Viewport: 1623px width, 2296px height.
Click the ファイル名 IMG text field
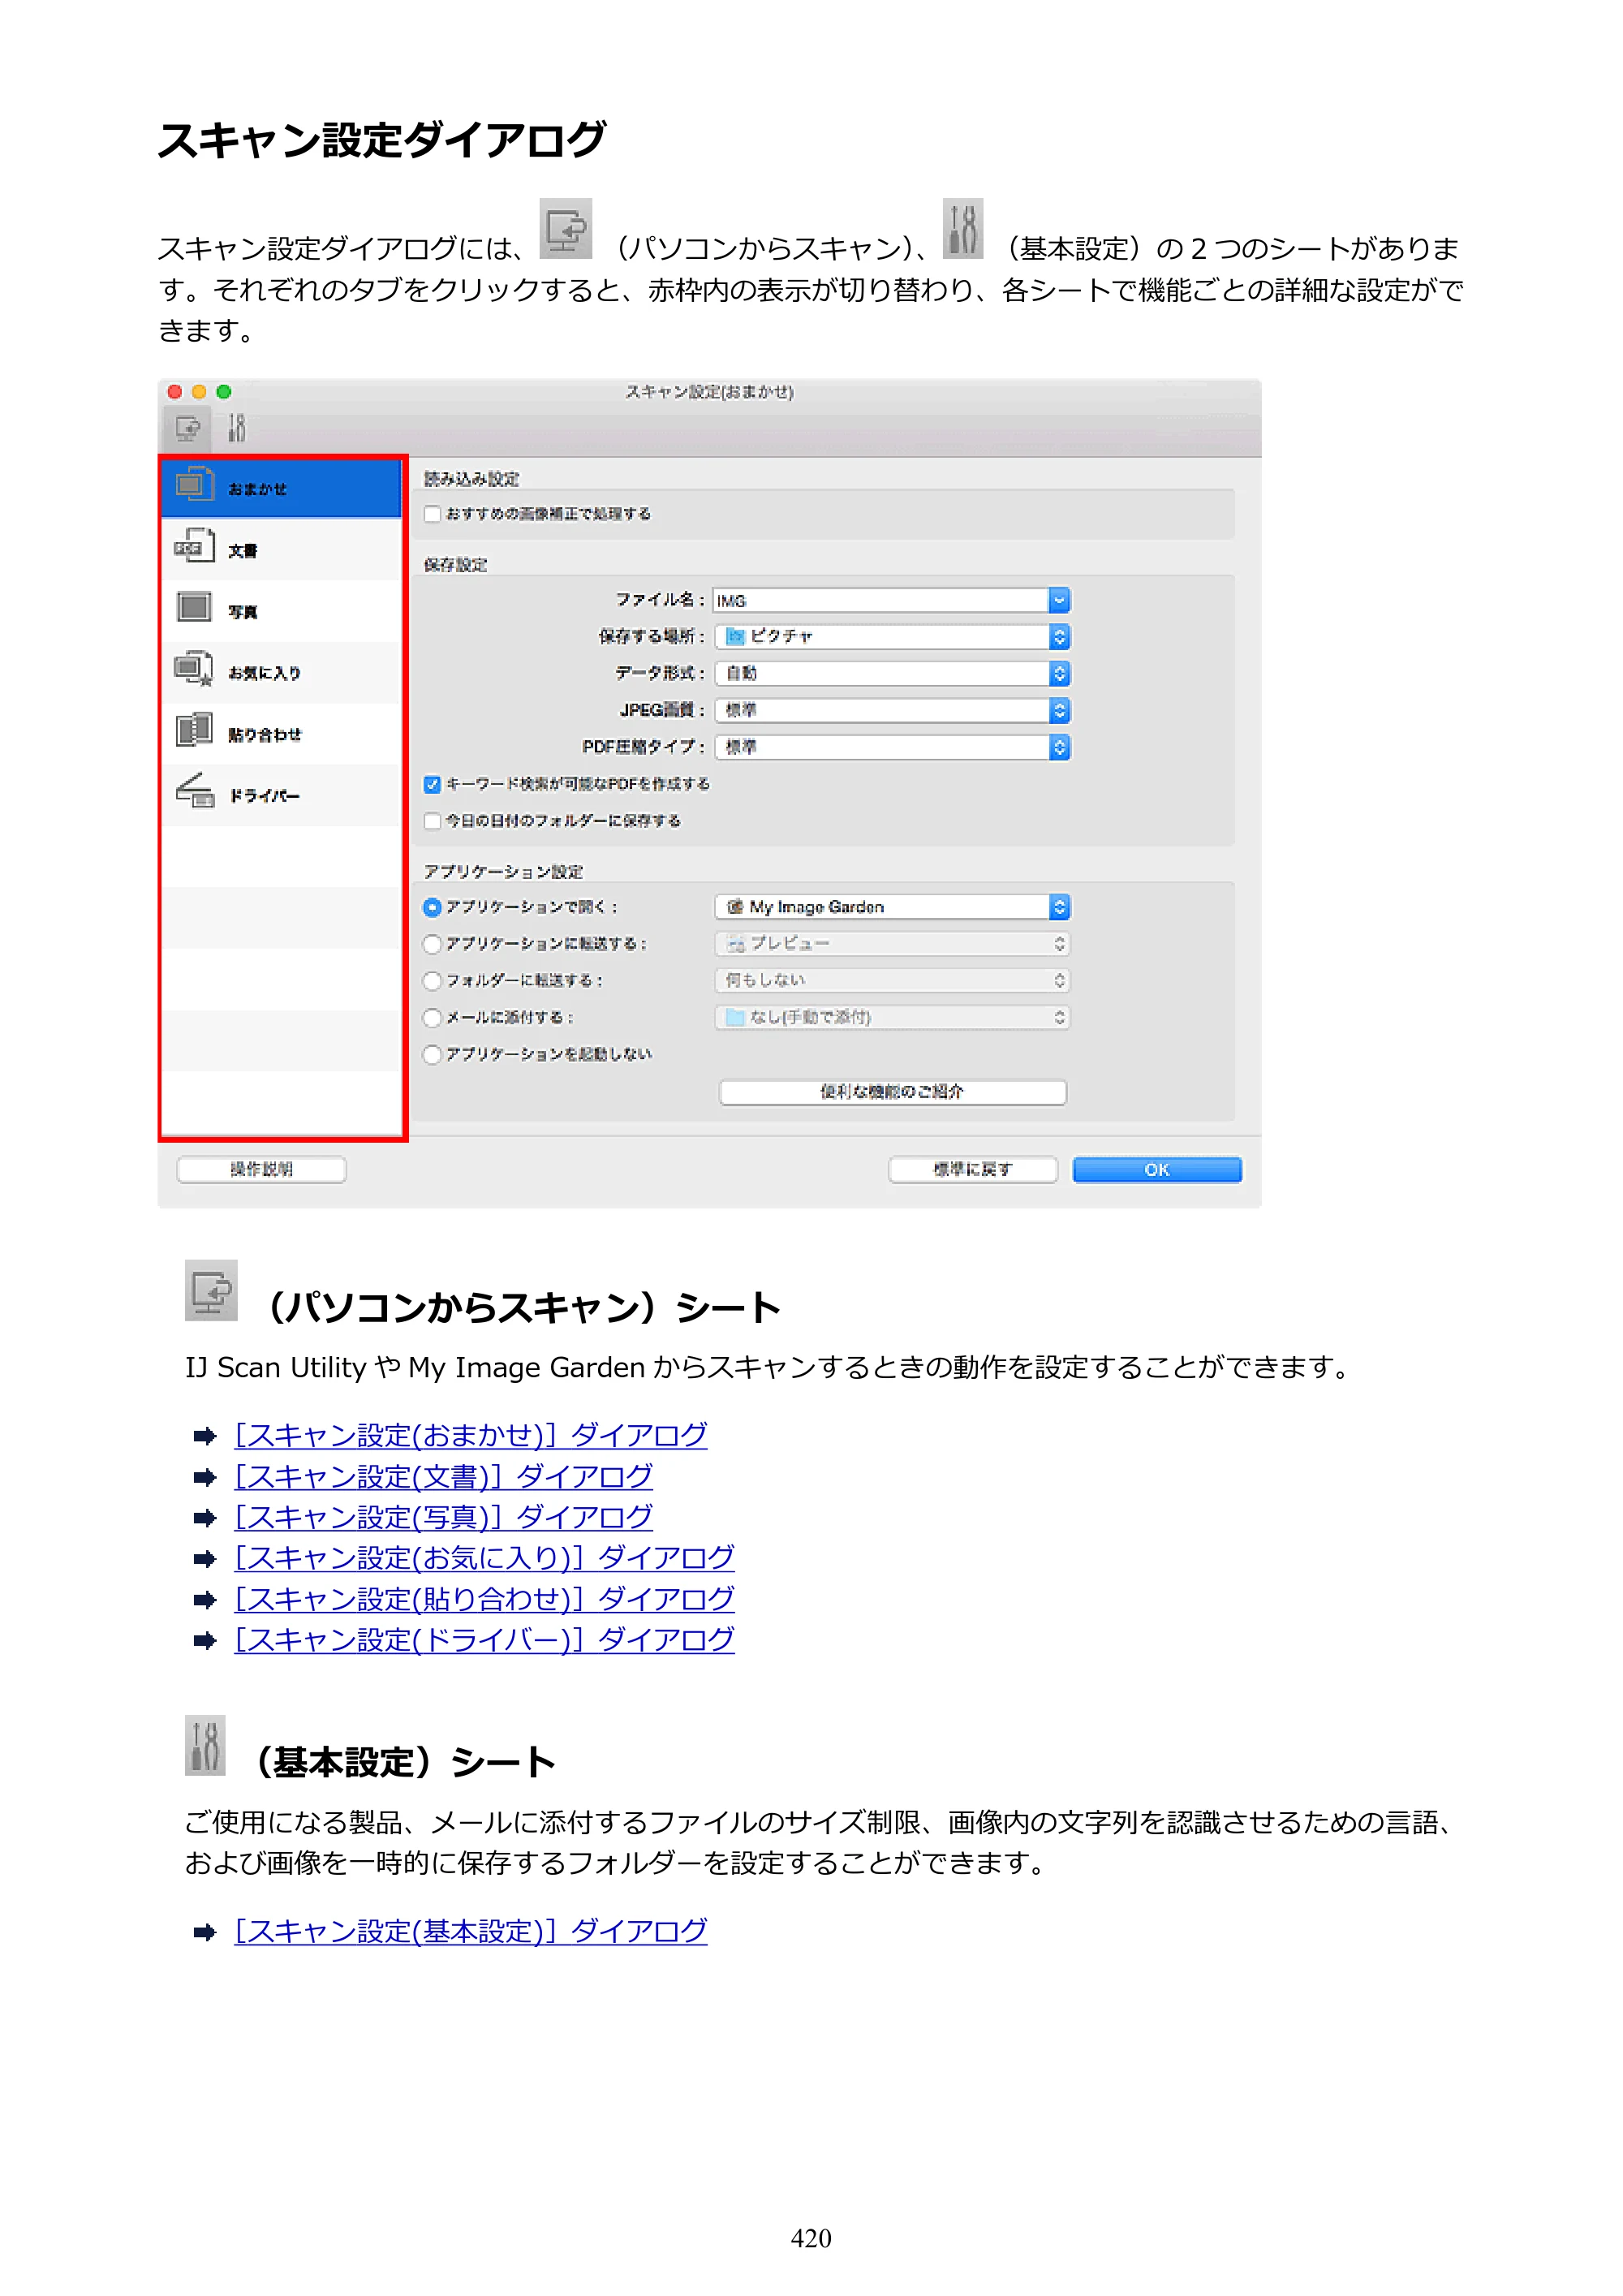[x=881, y=600]
